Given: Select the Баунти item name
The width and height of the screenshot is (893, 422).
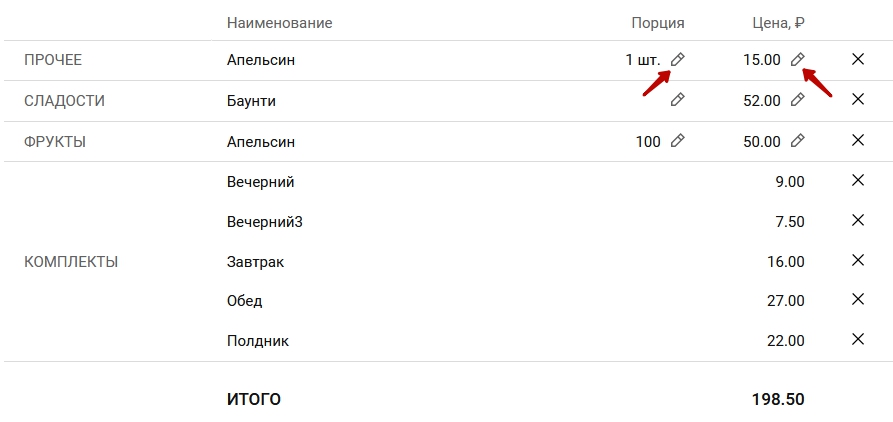Looking at the screenshot, I should tap(251, 101).
